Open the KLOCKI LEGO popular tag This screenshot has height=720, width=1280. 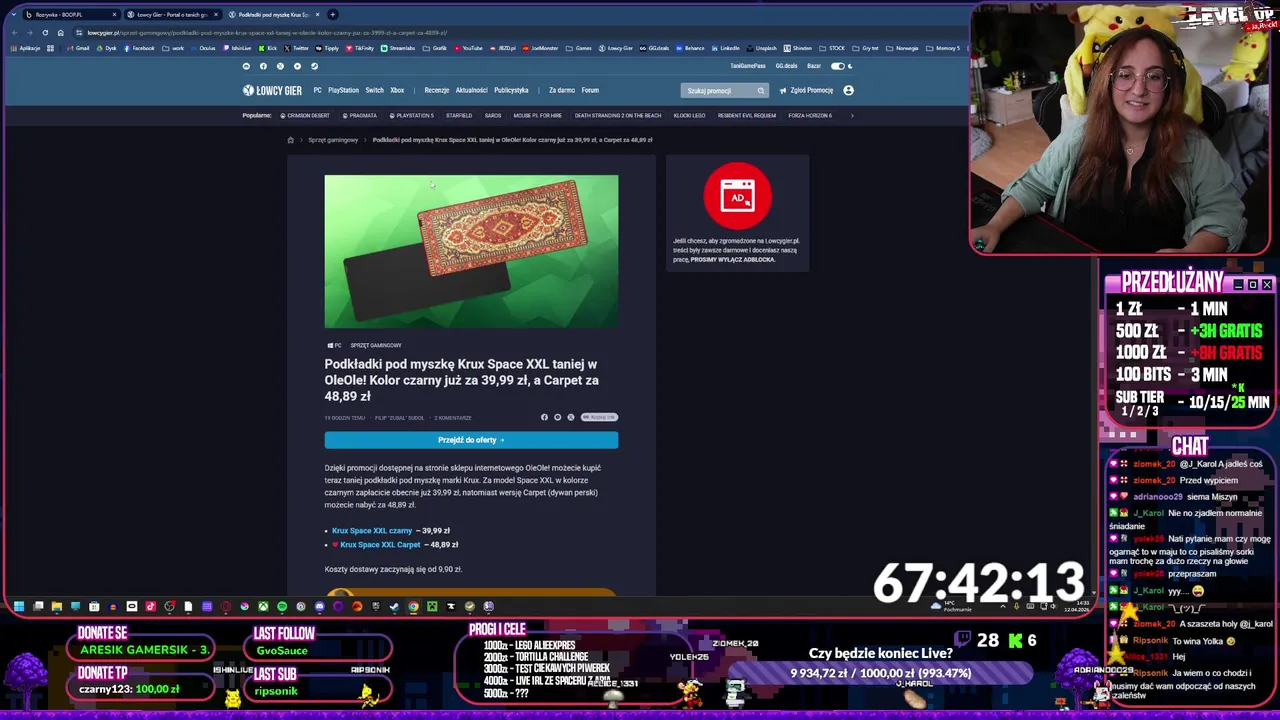pos(689,115)
